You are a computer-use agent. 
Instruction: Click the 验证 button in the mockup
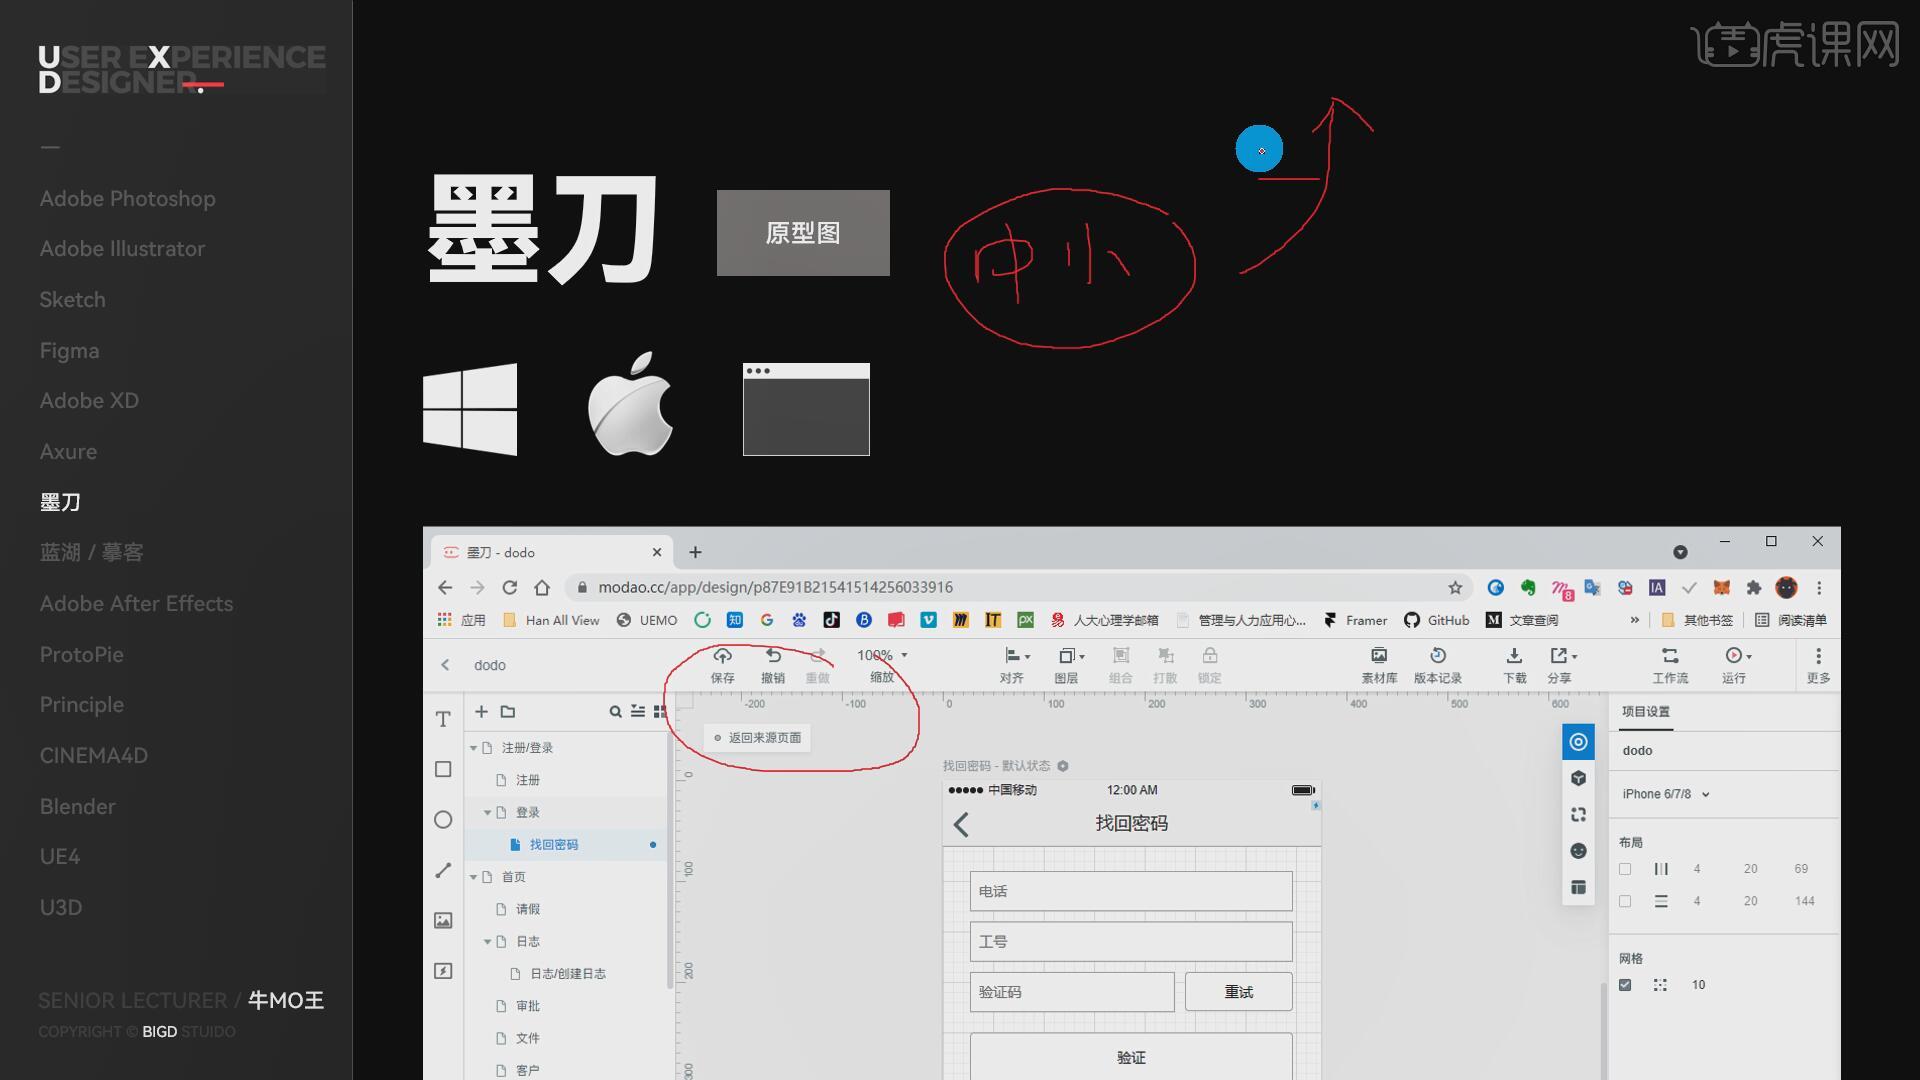(1130, 1057)
